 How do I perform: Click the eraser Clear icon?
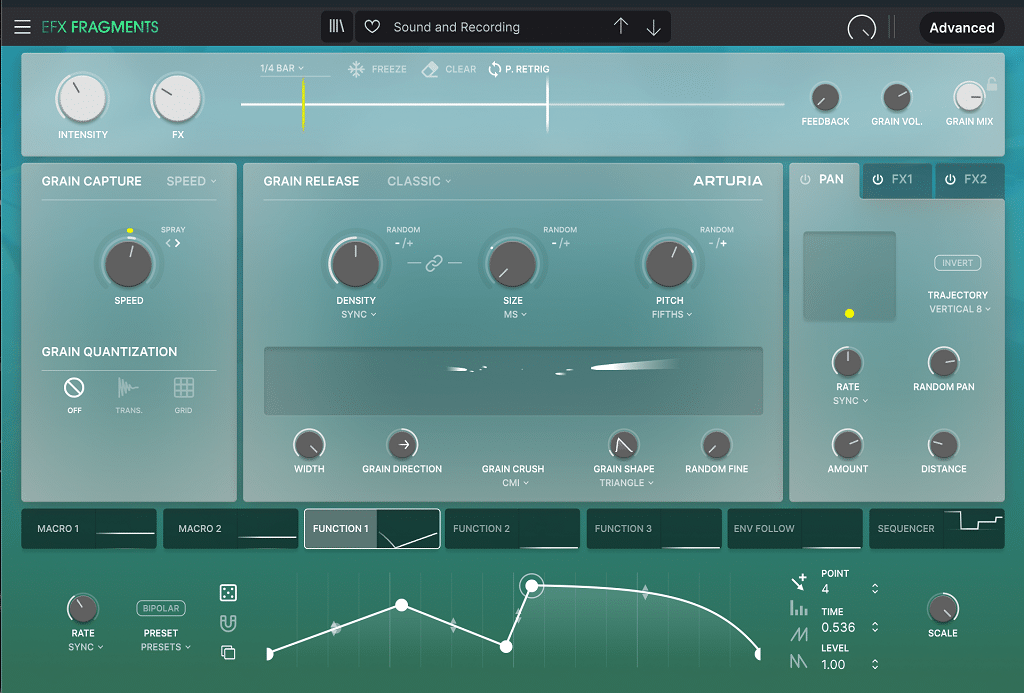click(430, 69)
